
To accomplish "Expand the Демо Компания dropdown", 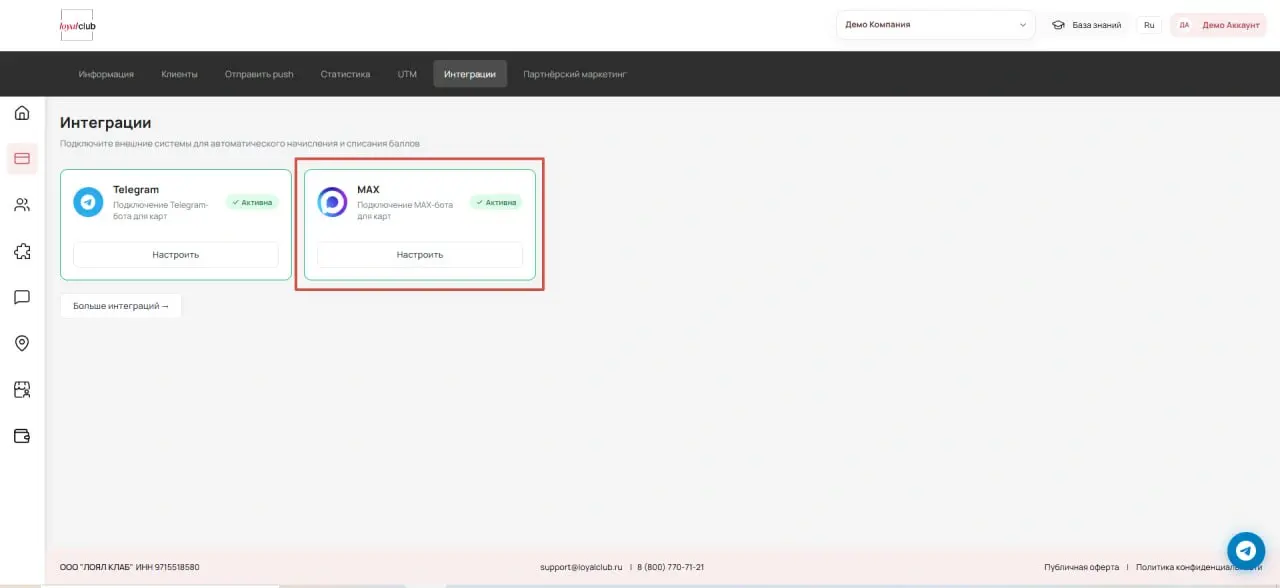I will click(935, 25).
